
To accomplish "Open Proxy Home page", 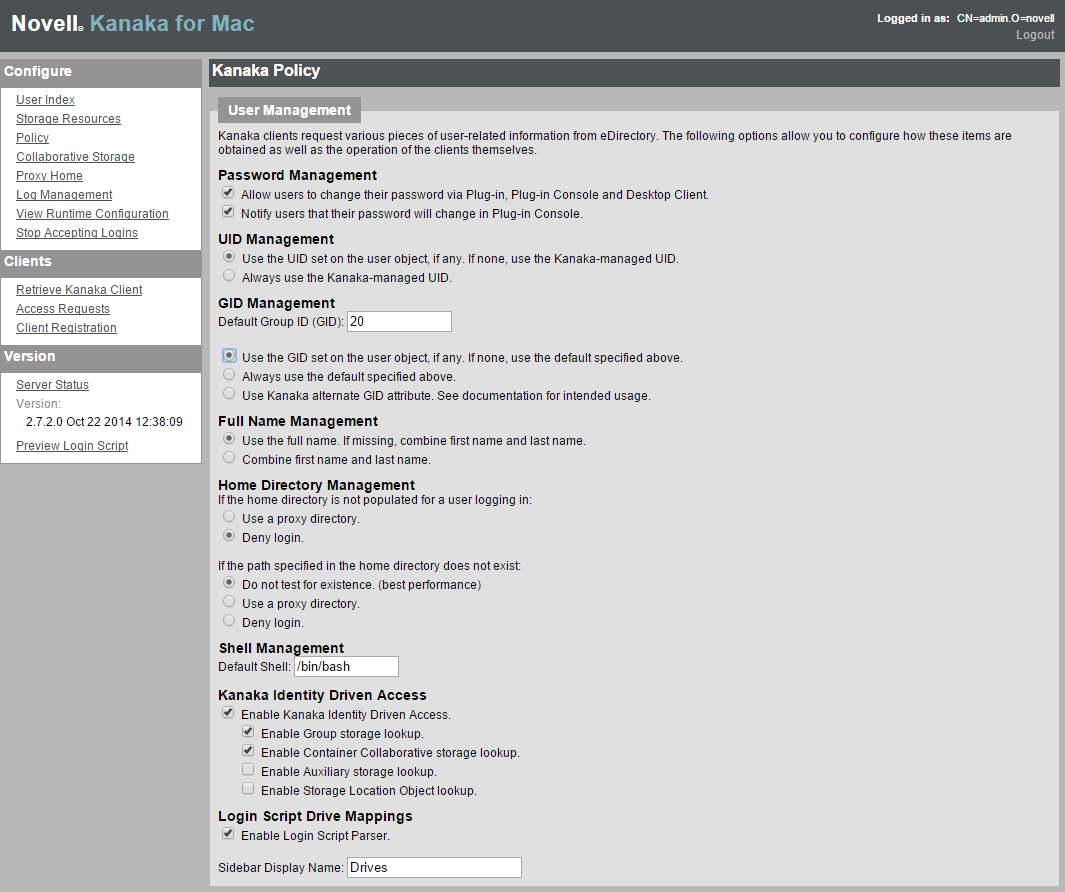I will click(x=50, y=176).
